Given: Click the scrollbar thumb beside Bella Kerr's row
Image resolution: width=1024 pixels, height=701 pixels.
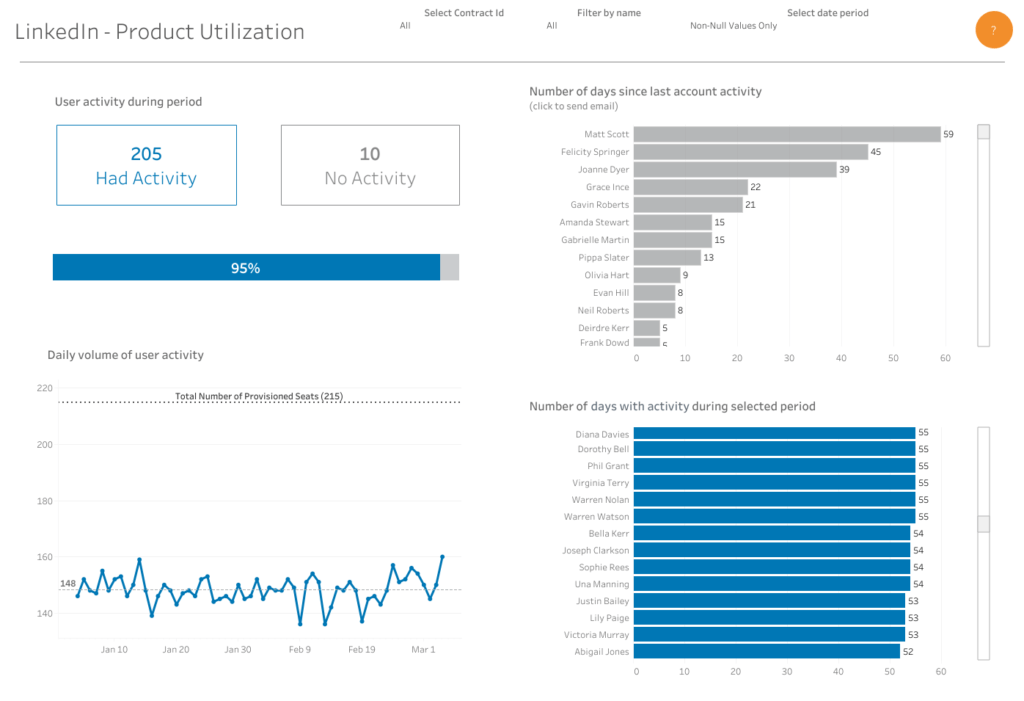Looking at the screenshot, I should tap(982, 523).
